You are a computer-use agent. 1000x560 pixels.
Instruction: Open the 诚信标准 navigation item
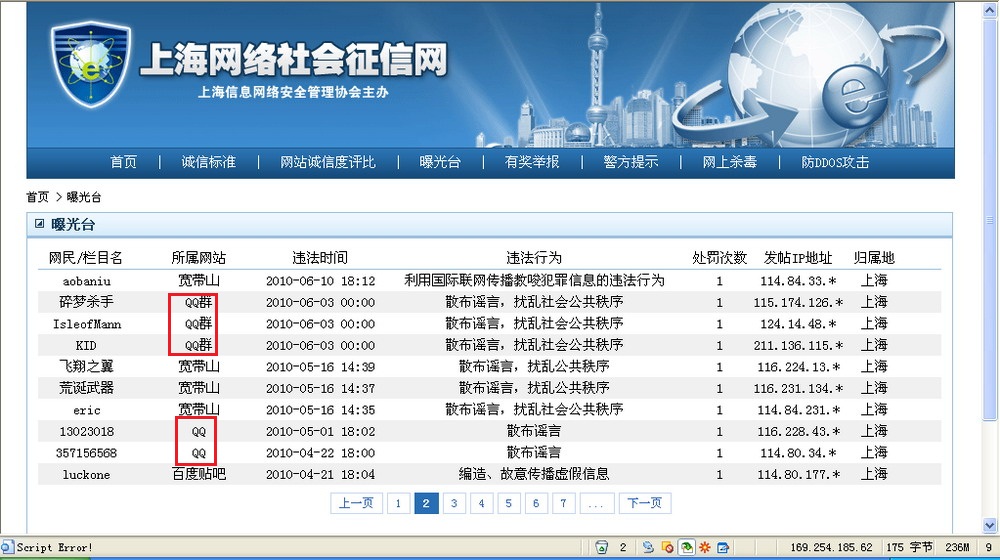(208, 162)
